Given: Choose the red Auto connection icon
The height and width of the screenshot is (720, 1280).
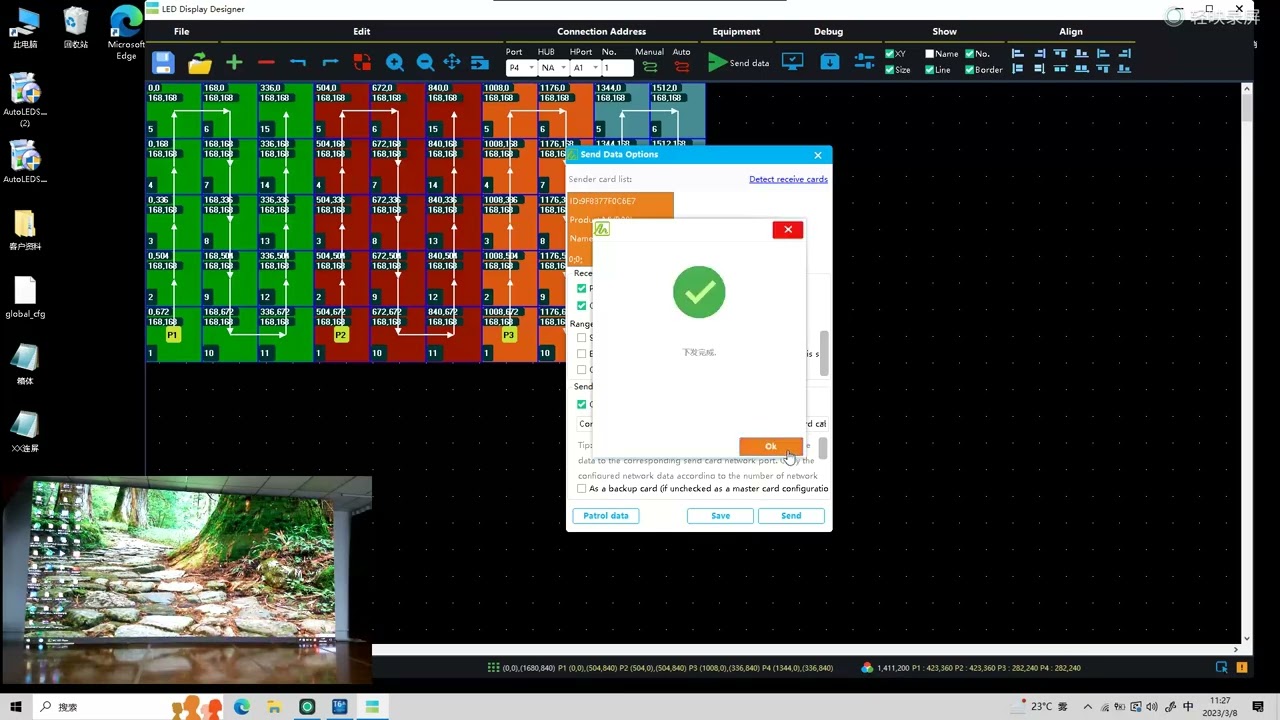Looking at the screenshot, I should [681, 67].
